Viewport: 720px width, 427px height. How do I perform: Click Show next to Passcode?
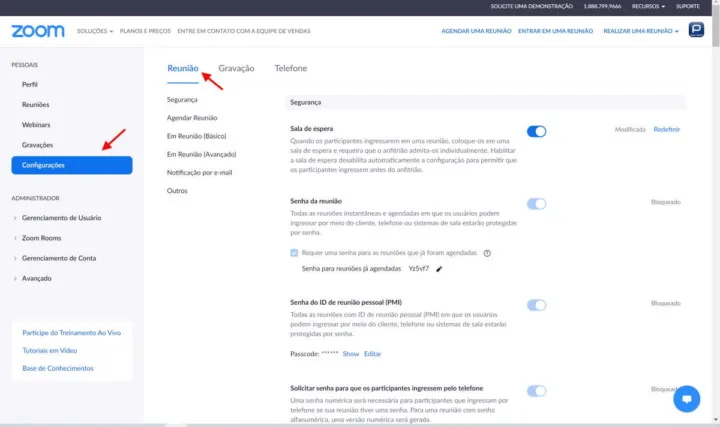click(350, 354)
